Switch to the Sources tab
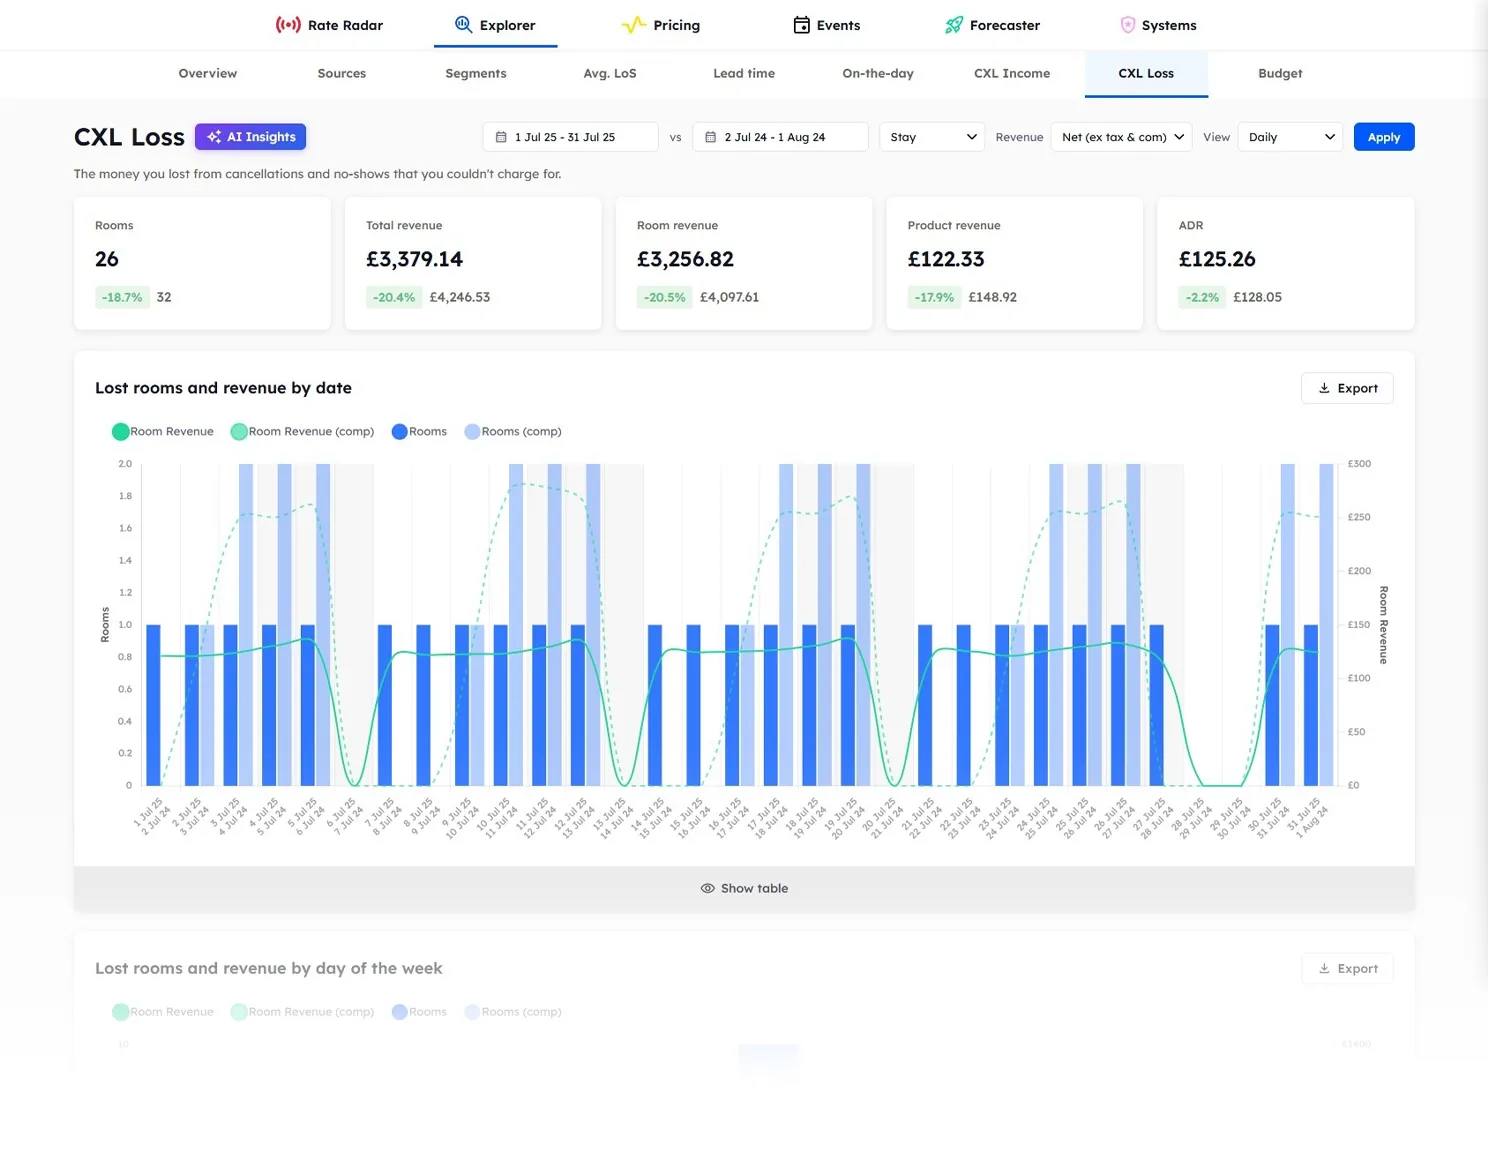The height and width of the screenshot is (1153, 1488). 342,73
